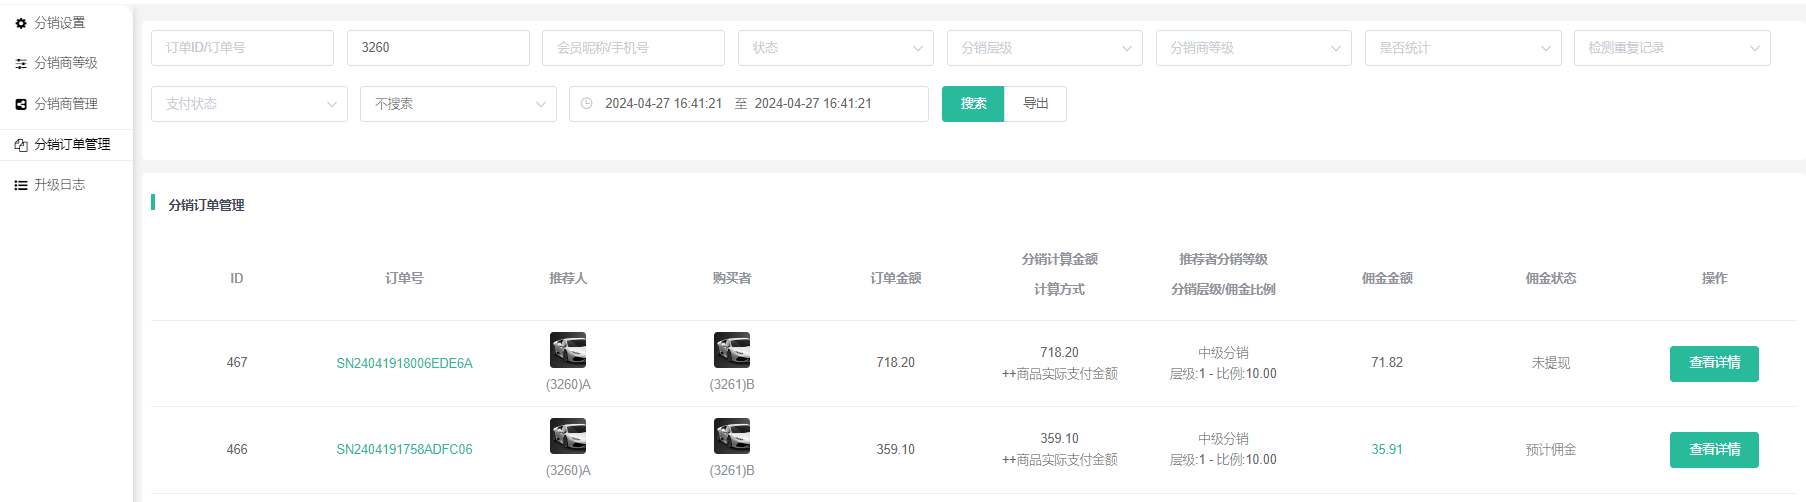Click the green 搜索 button

pyautogui.click(x=972, y=104)
